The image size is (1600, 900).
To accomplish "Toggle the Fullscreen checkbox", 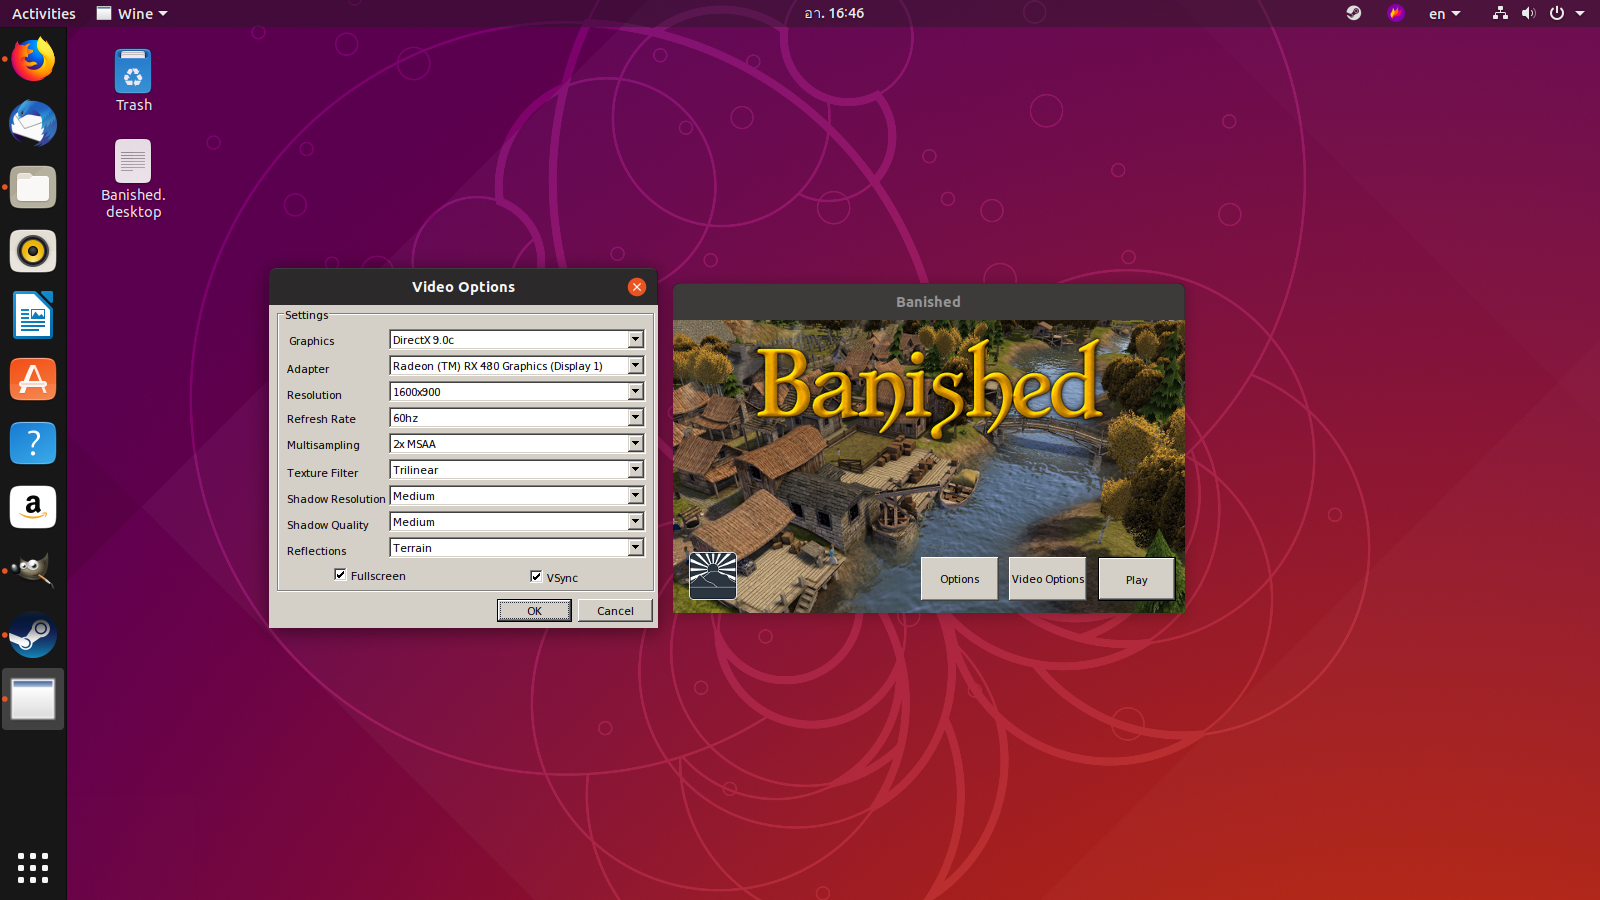I will (340, 575).
